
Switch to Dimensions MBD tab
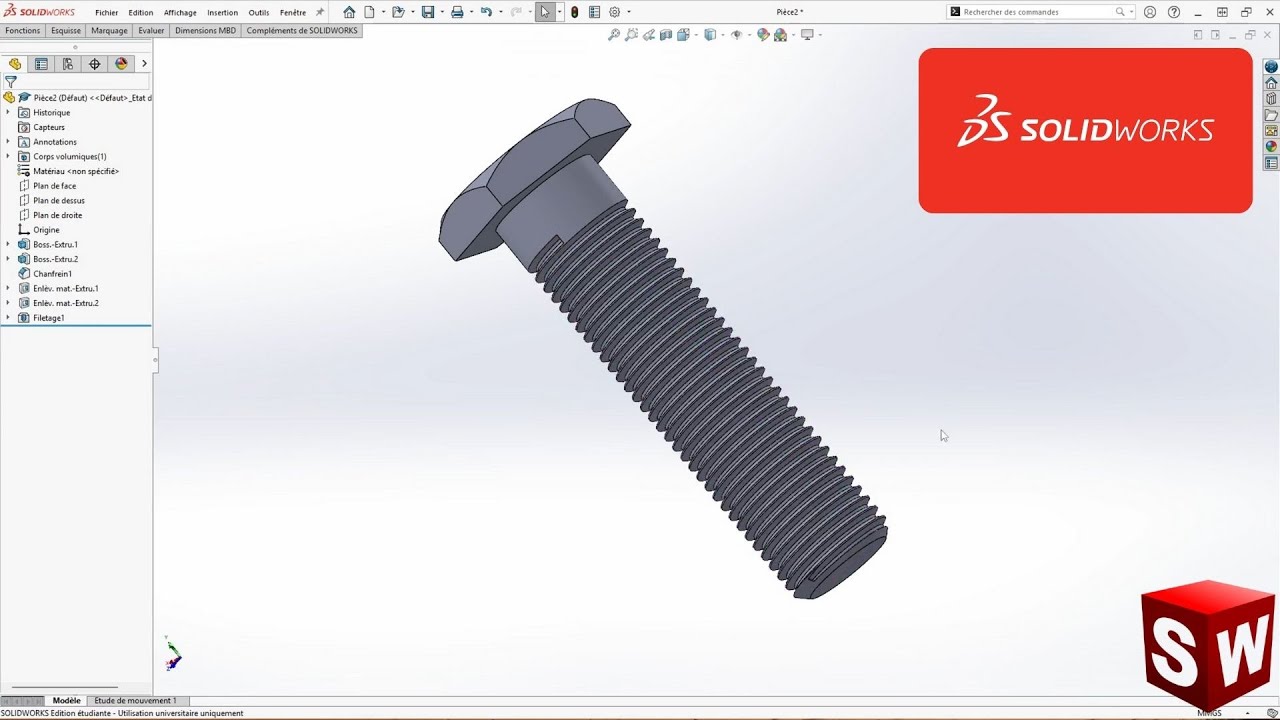point(205,31)
